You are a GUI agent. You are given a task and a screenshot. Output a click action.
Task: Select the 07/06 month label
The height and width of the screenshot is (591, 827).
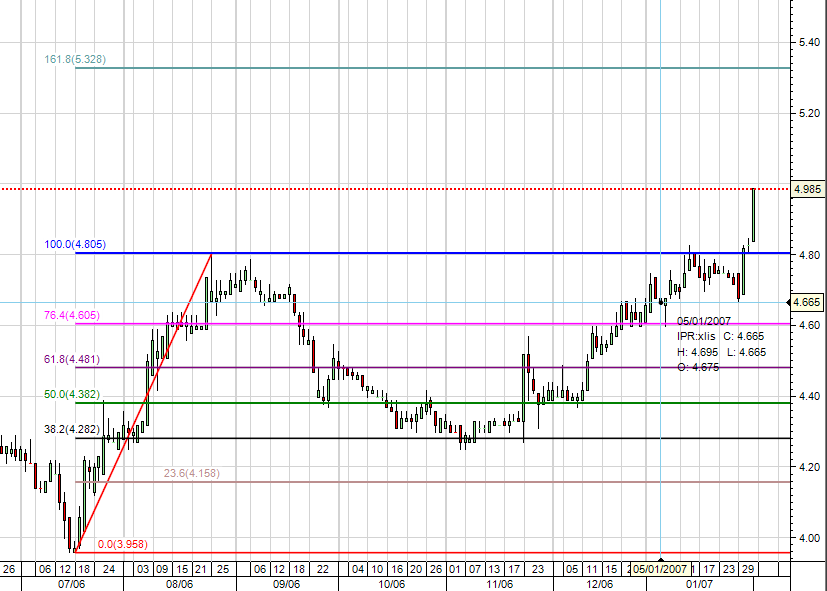click(71, 584)
